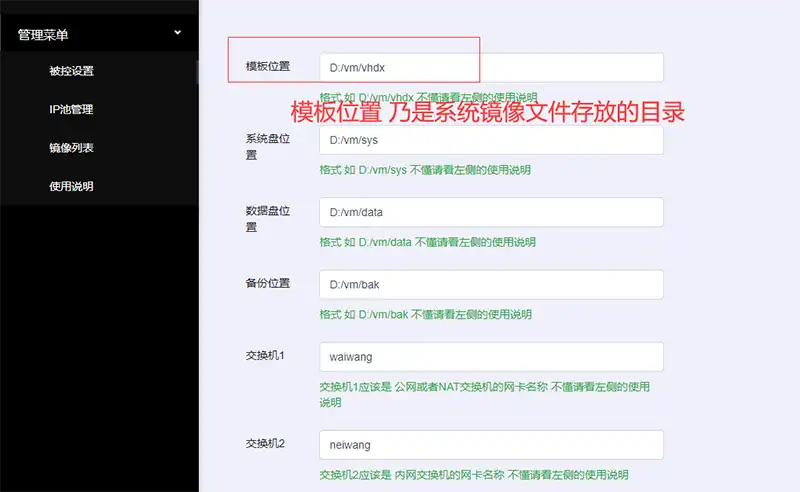This screenshot has width=800, height=492.
Task: Click the 模板位置 field label
Action: [x=267, y=67]
